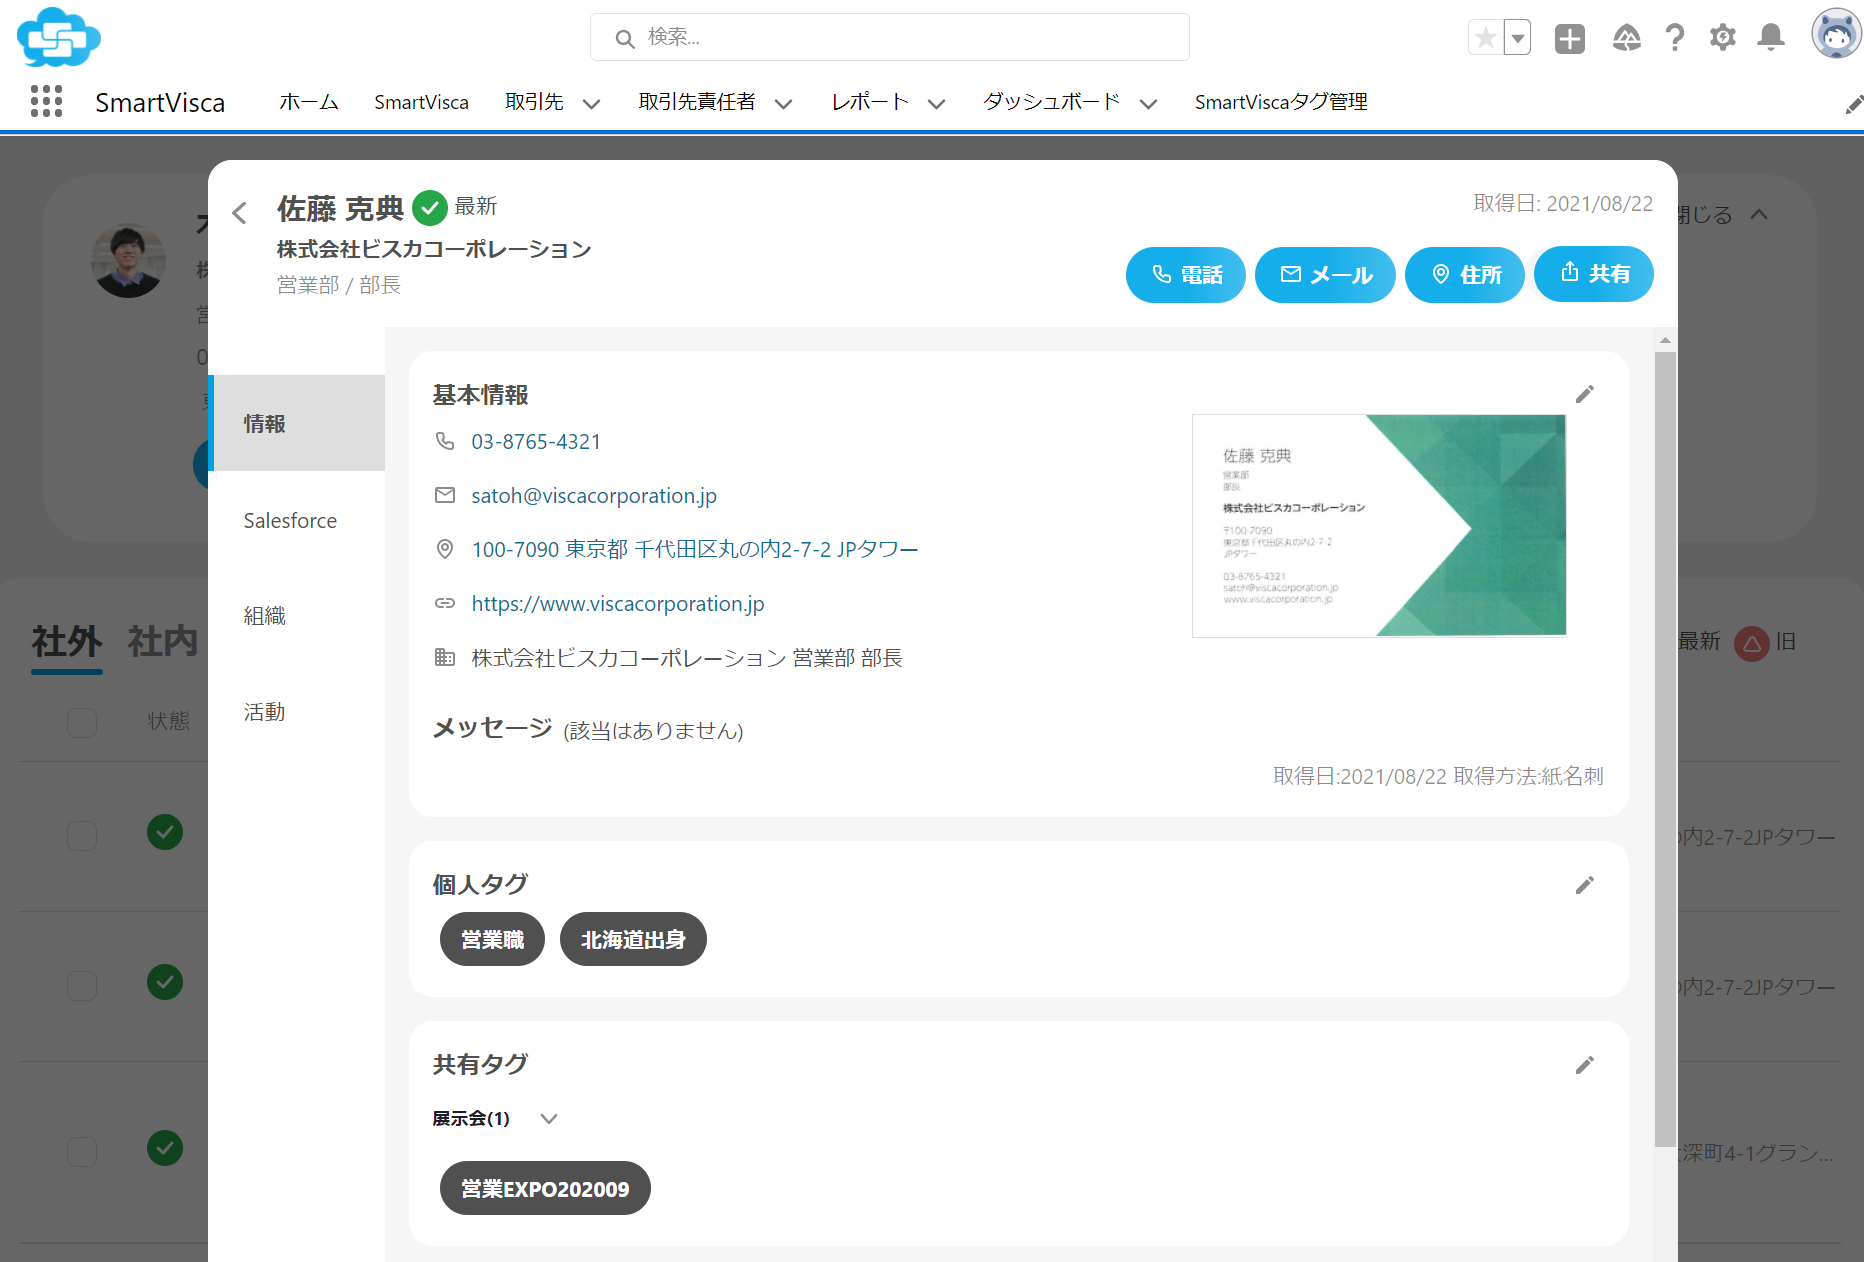Select the 情報 side tab

(x=298, y=423)
